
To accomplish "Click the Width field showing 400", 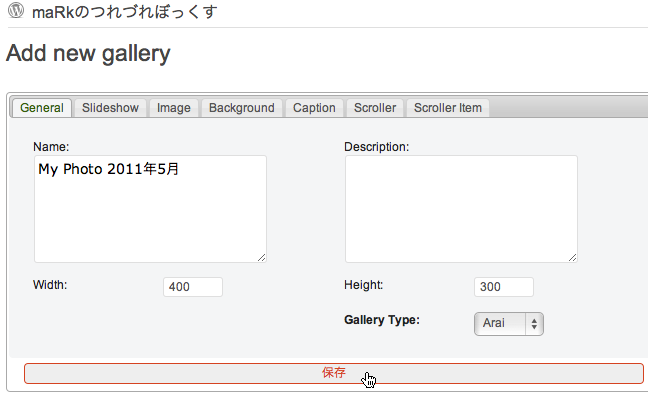I will [192, 287].
